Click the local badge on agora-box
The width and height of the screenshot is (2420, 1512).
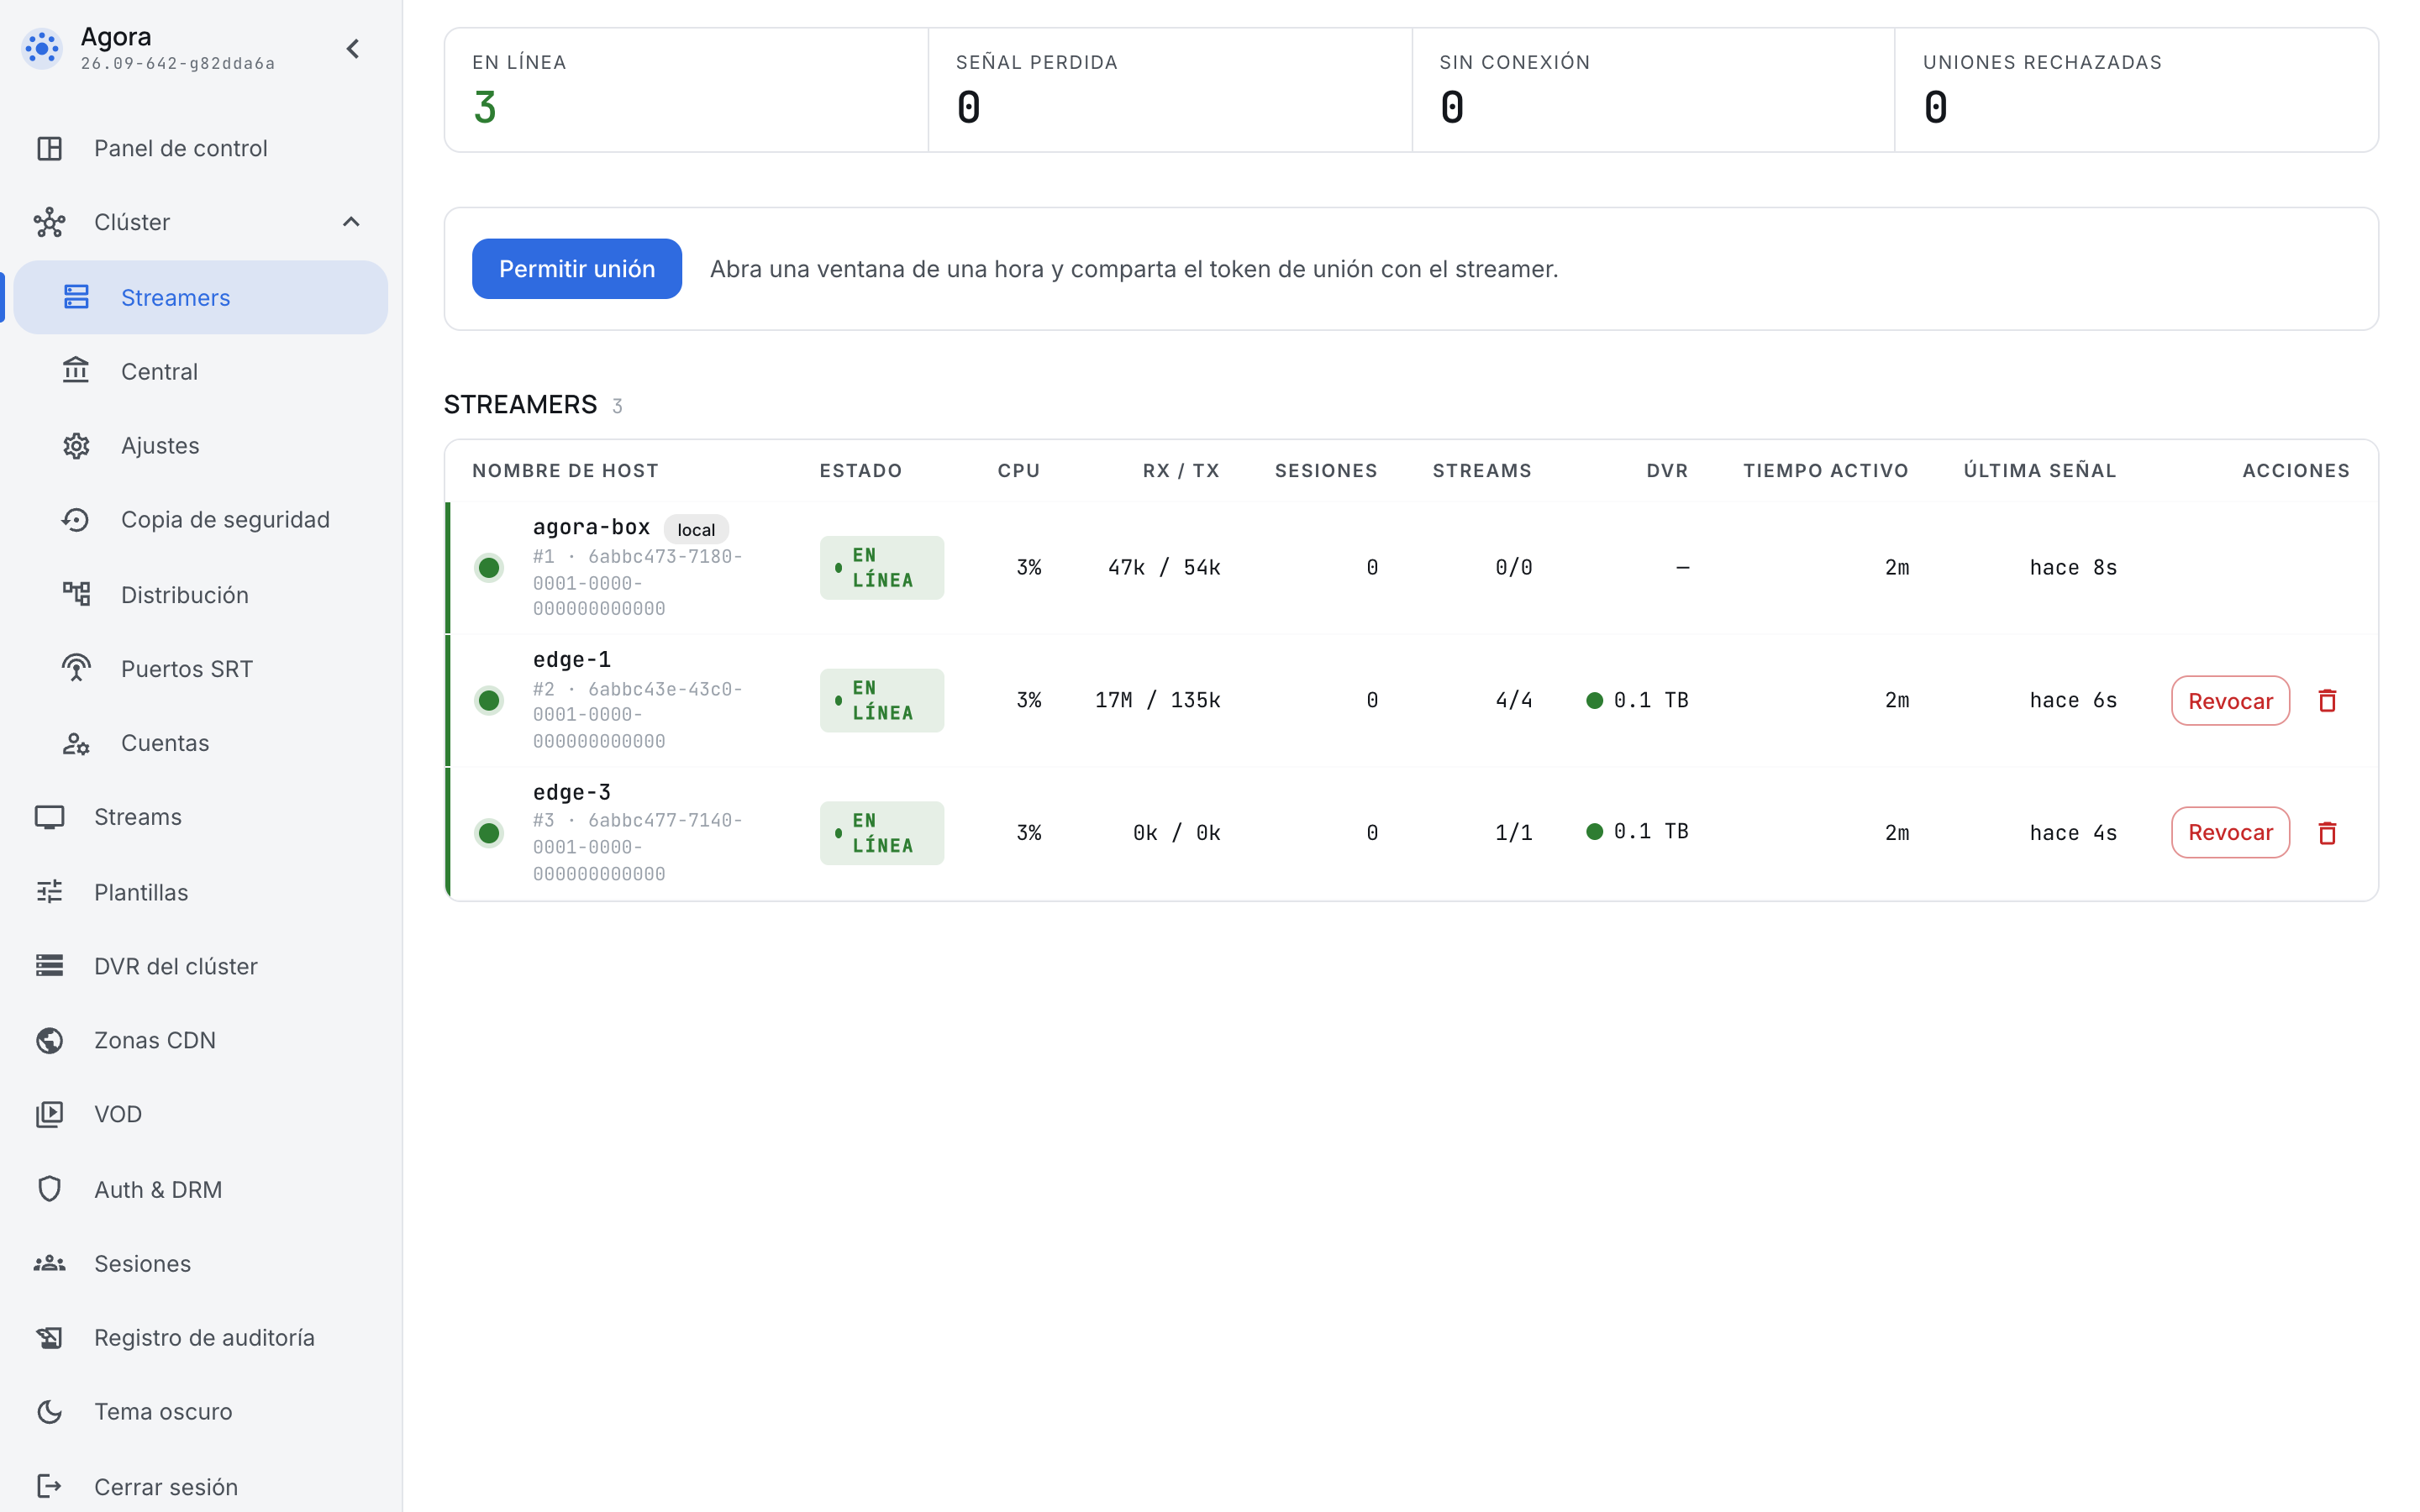point(696,529)
